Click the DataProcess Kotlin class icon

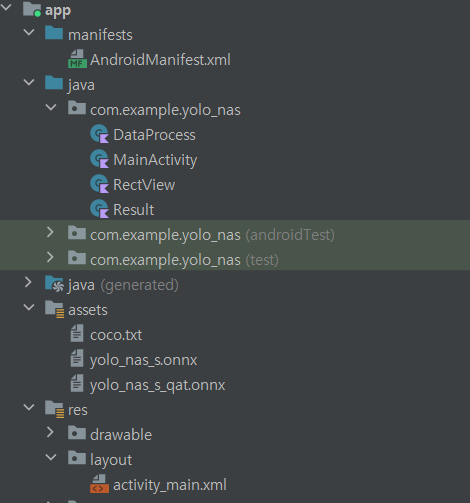click(99, 134)
